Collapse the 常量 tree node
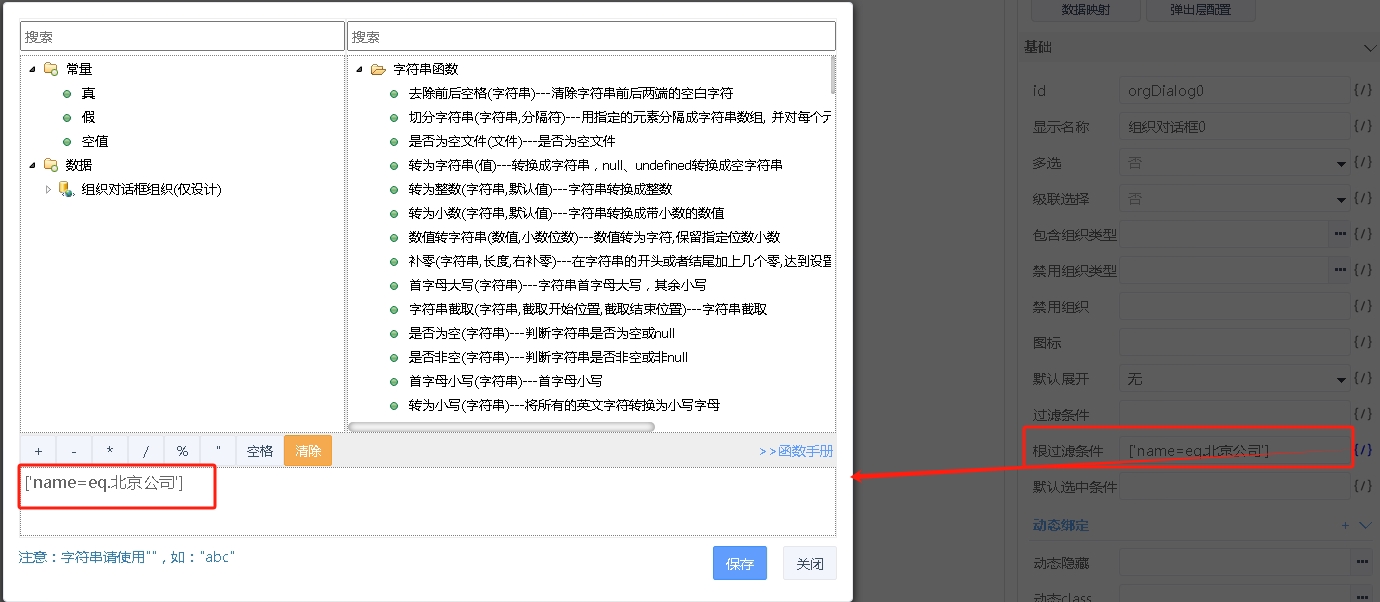The width and height of the screenshot is (1380, 602). point(32,69)
